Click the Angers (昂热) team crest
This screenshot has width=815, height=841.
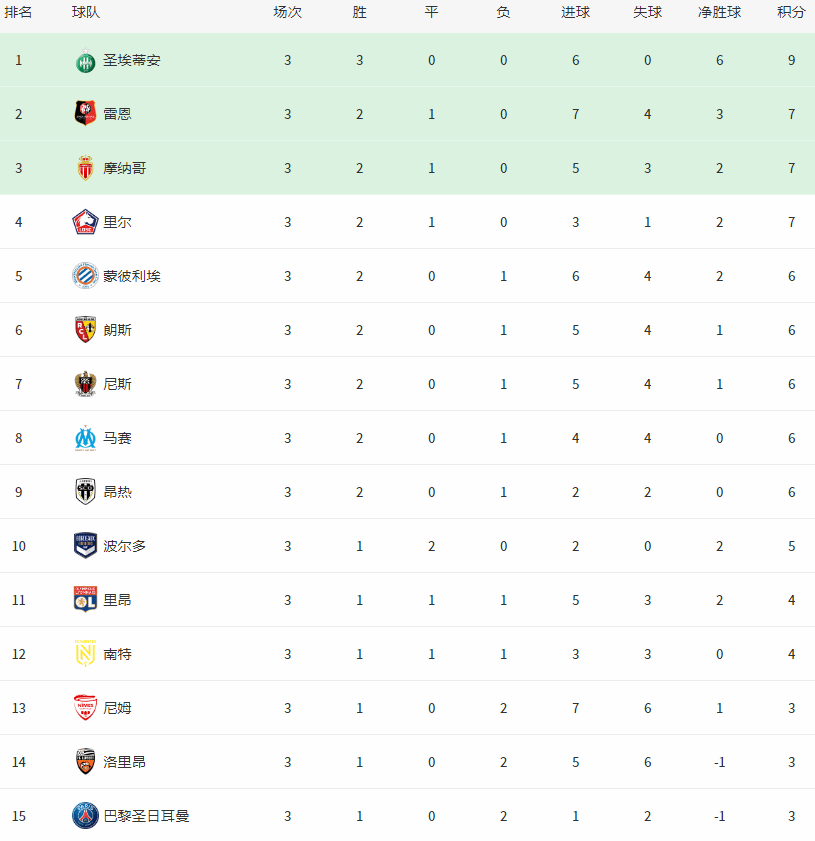click(x=85, y=492)
